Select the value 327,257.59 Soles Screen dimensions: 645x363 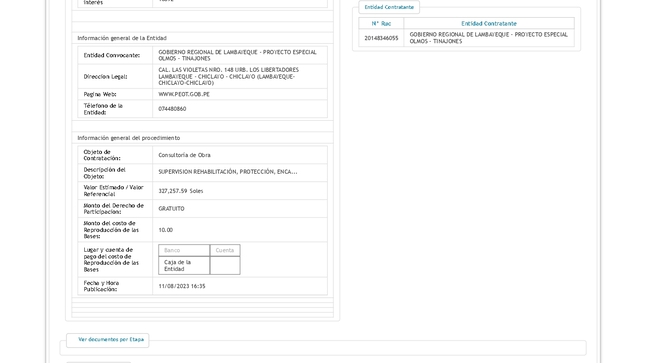pyautogui.click(x=181, y=191)
